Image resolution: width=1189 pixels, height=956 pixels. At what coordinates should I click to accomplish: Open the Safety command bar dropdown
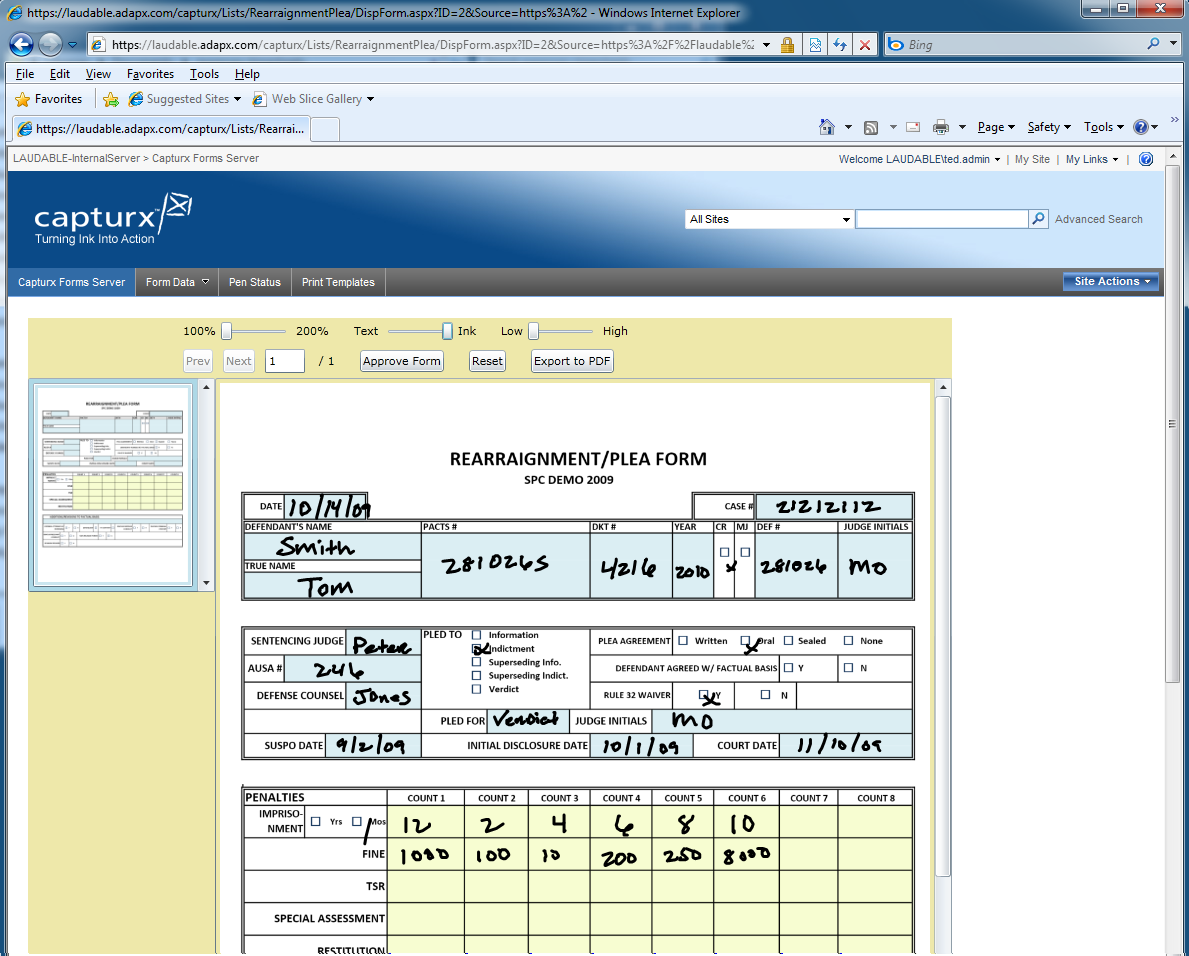1049,127
